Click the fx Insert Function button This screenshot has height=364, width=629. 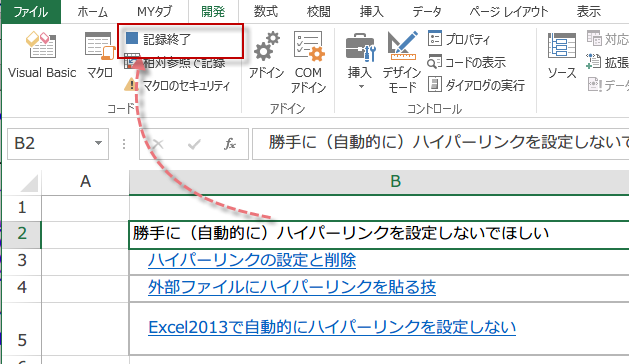click(x=230, y=144)
